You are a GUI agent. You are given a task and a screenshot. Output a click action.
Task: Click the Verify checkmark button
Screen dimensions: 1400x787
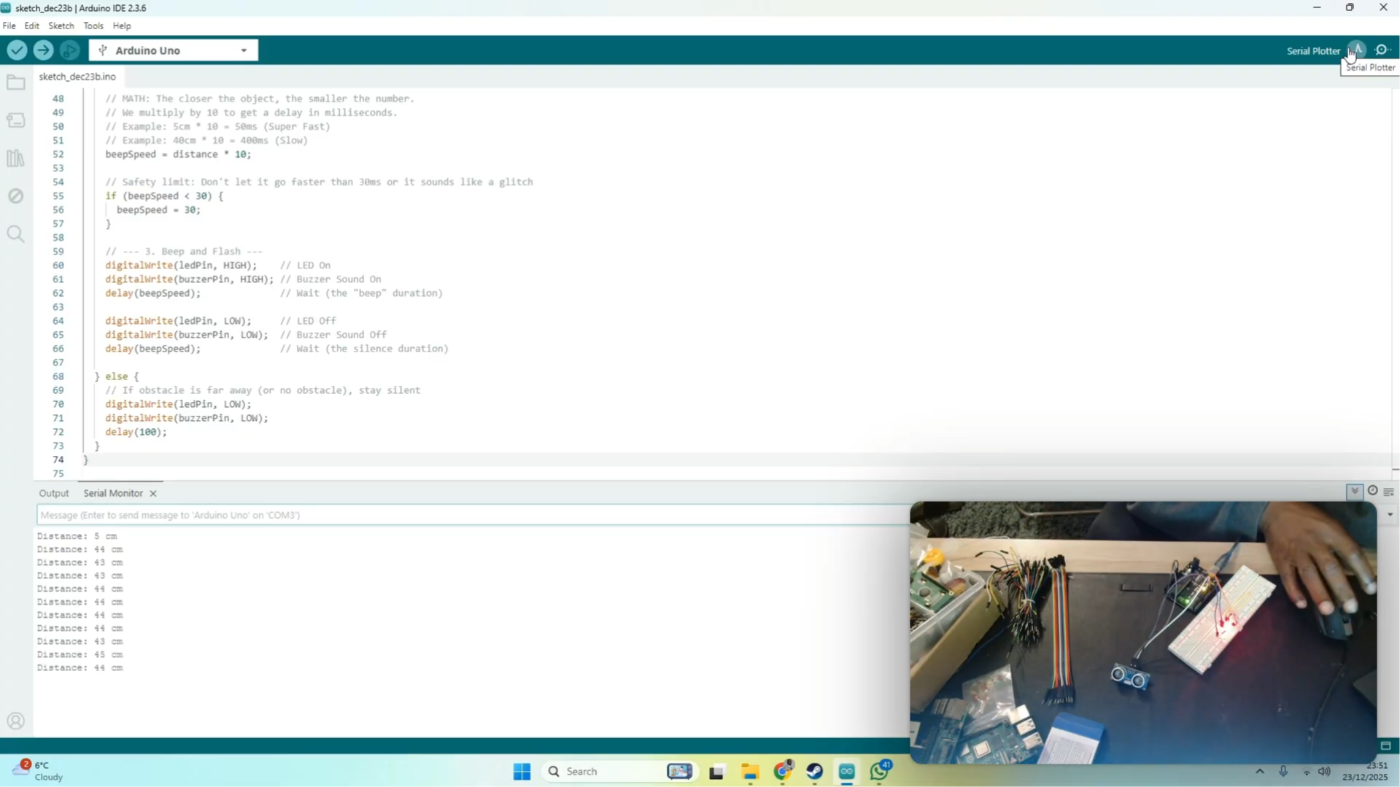tap(17, 50)
